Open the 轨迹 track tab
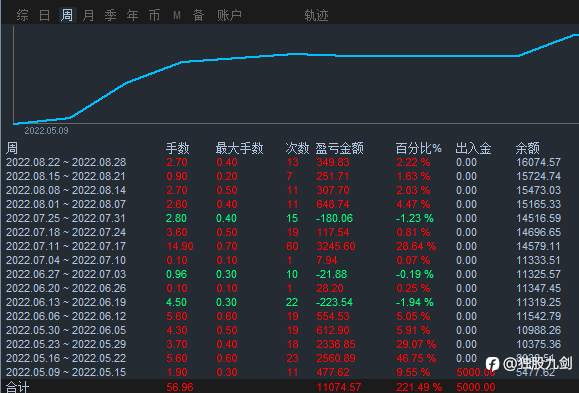This screenshot has height=393, width=579. (316, 16)
